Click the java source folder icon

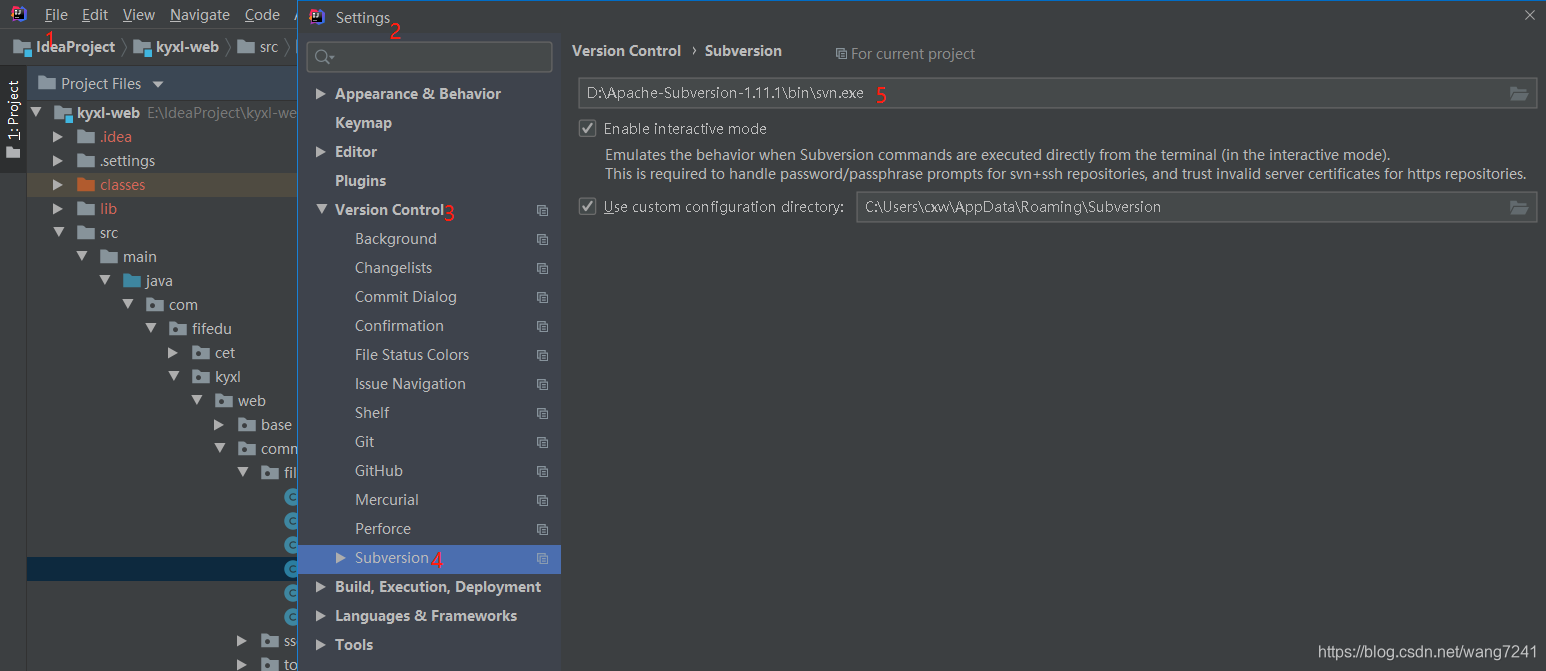coord(132,281)
